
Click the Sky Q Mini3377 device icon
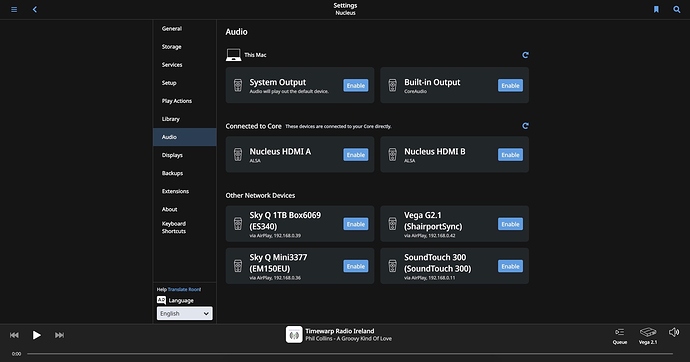coord(238,266)
